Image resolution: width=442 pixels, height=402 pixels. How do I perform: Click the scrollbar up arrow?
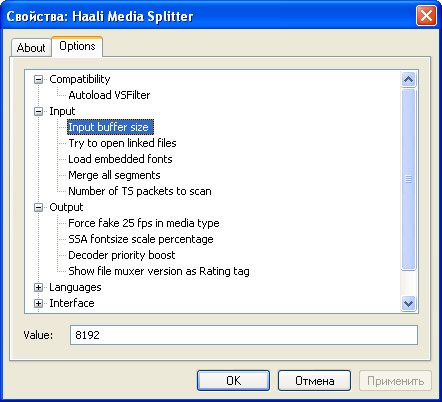tap(408, 80)
